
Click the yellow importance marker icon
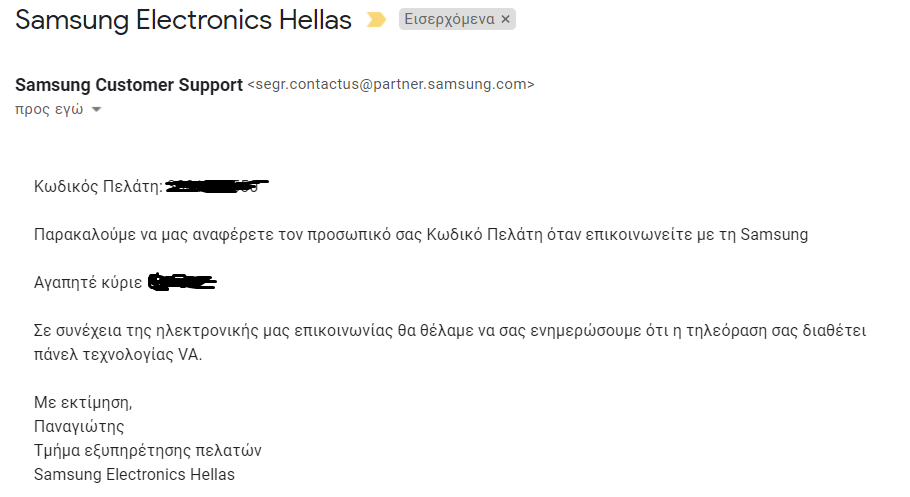tap(376, 20)
